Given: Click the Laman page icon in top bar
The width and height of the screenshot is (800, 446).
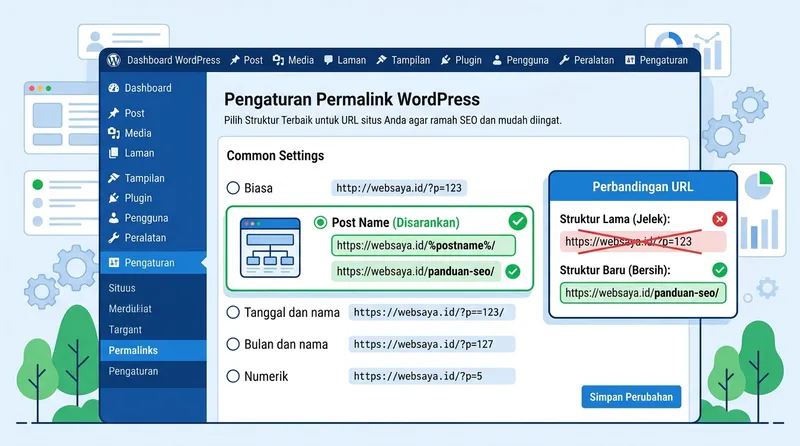Looking at the screenshot, I should [x=328, y=60].
